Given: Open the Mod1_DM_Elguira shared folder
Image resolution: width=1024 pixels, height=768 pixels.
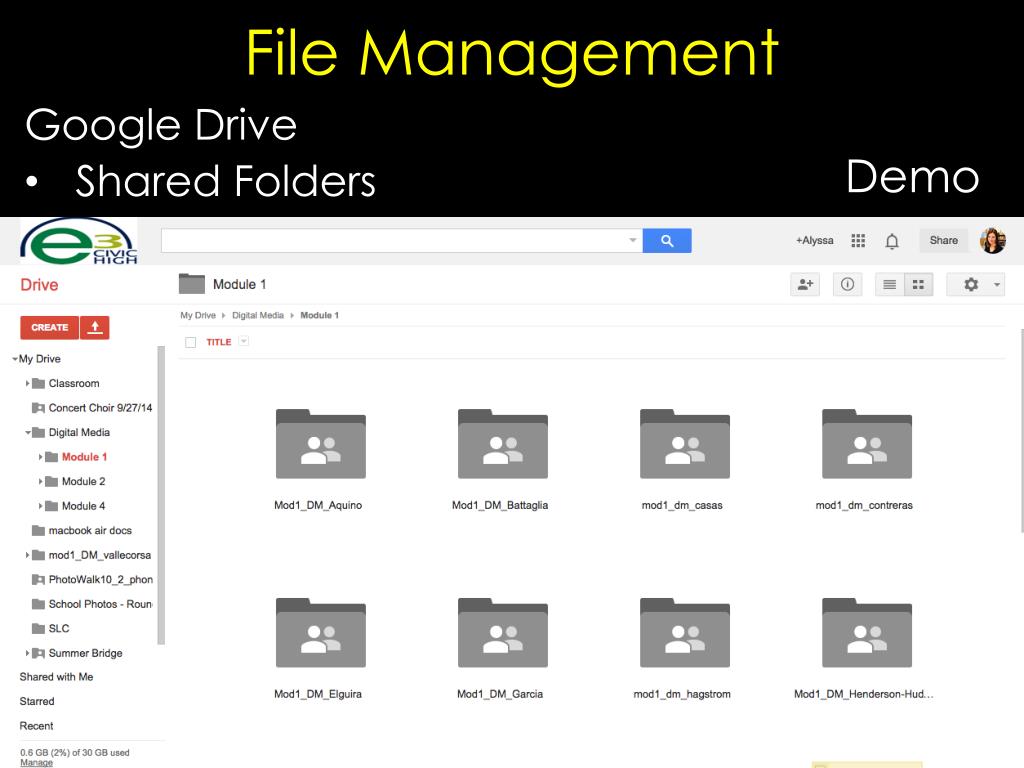Looking at the screenshot, I should [320, 633].
